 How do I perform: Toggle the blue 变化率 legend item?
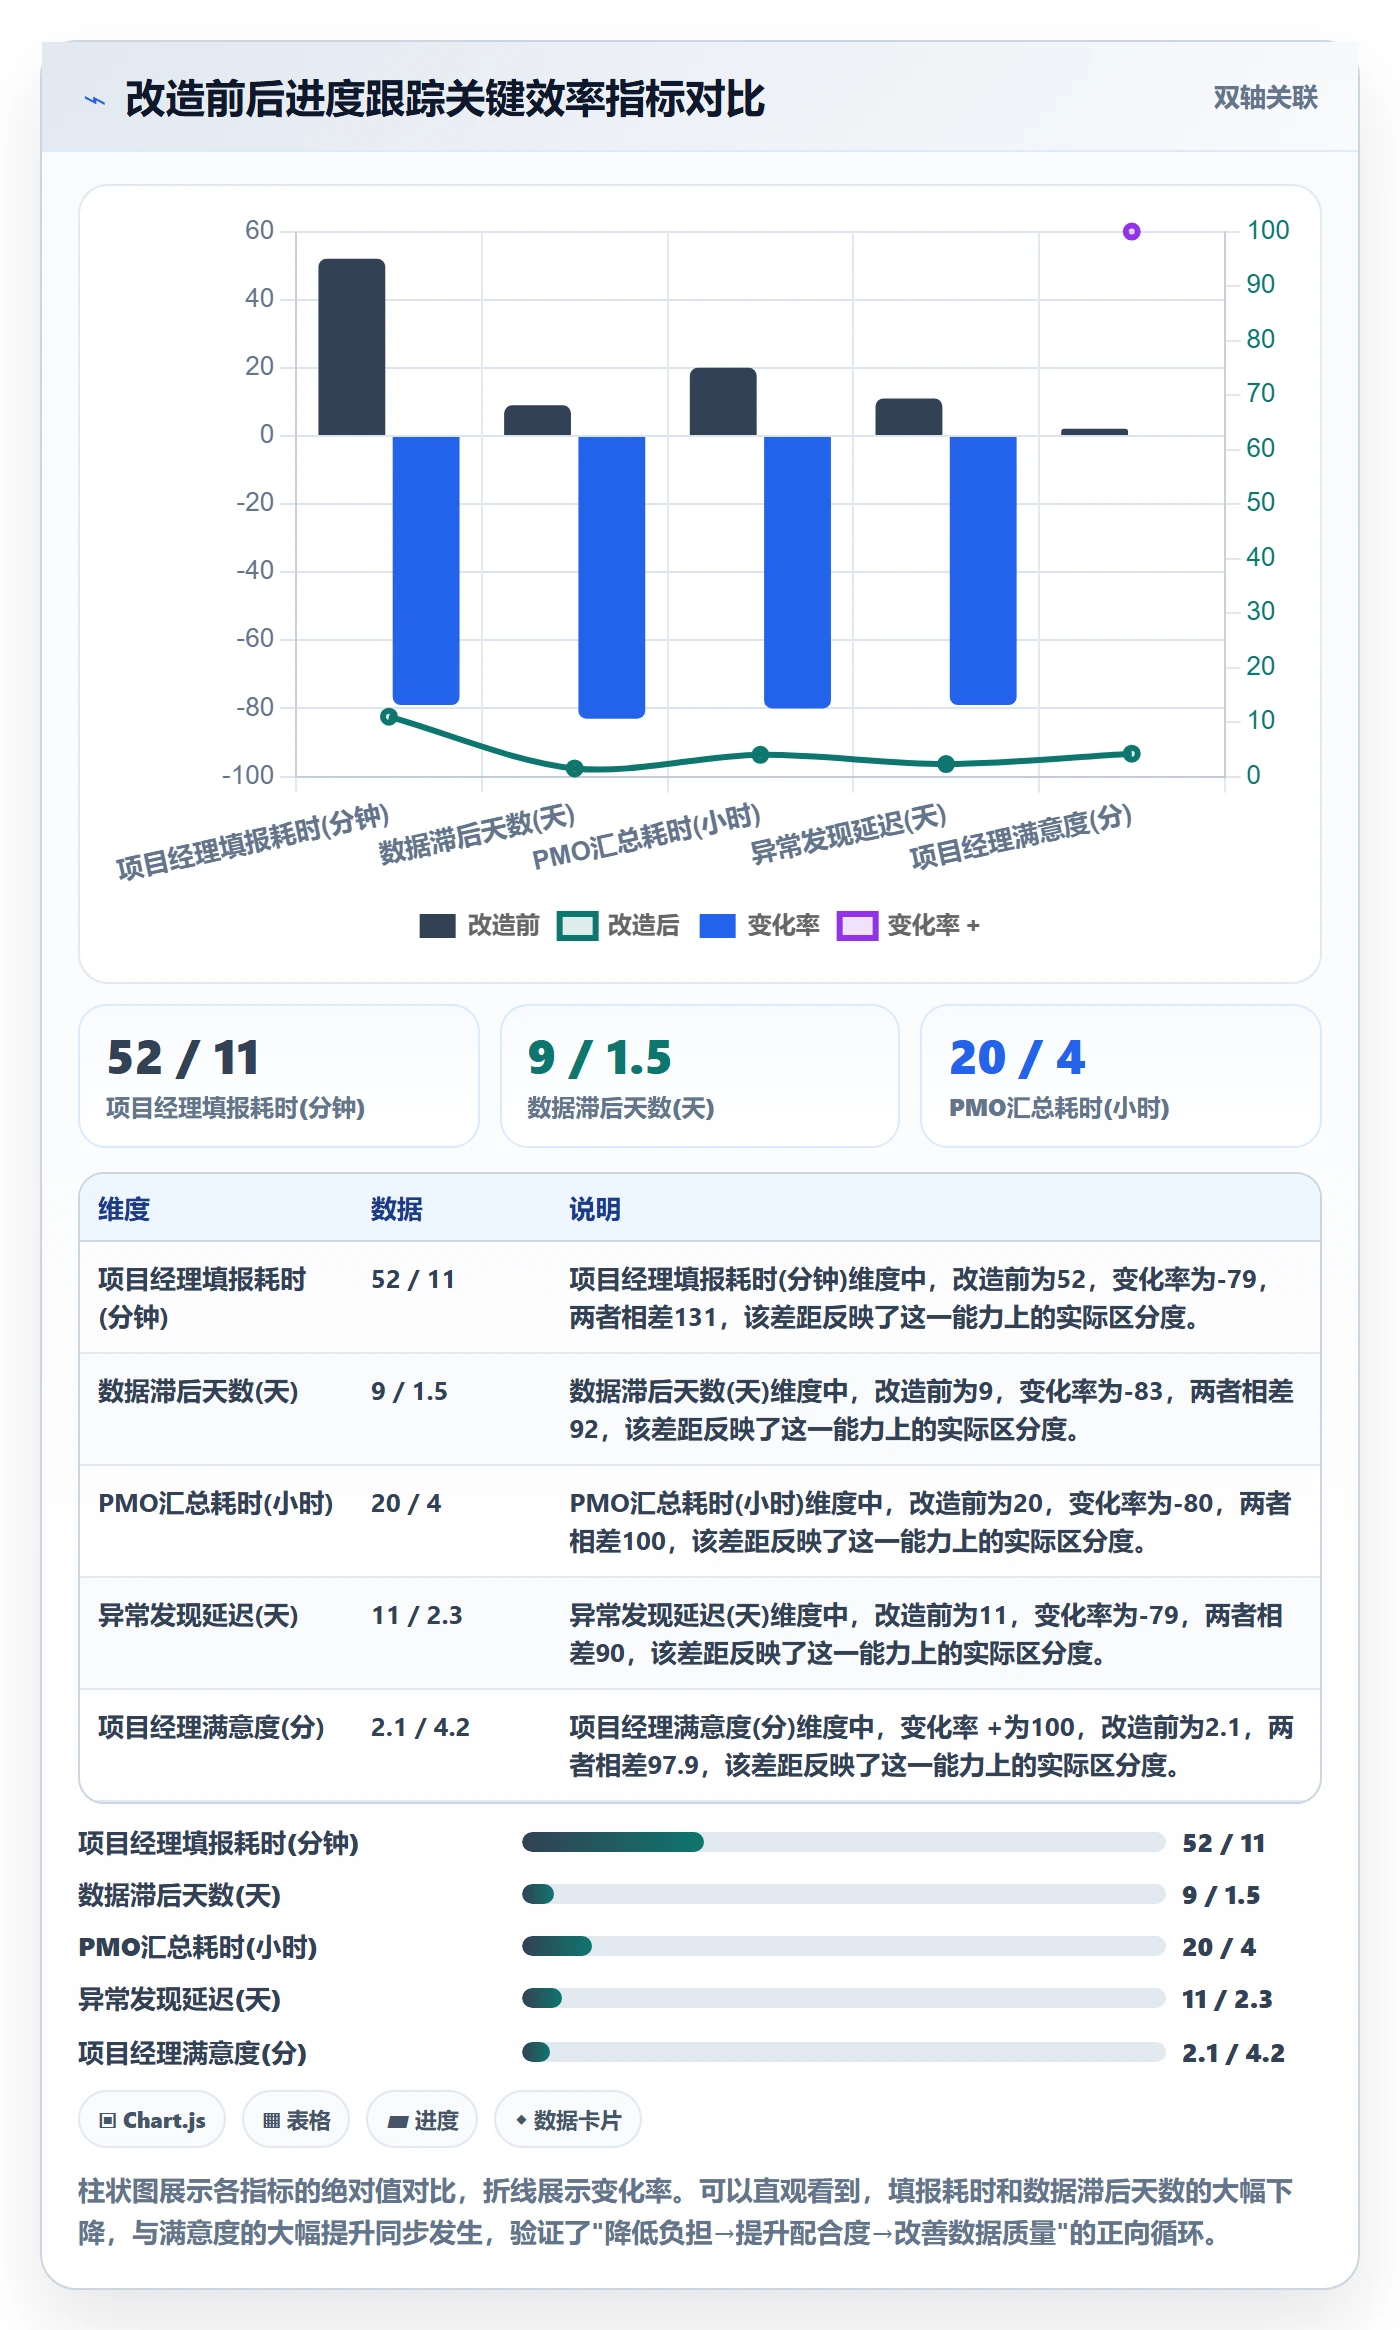coord(759,925)
